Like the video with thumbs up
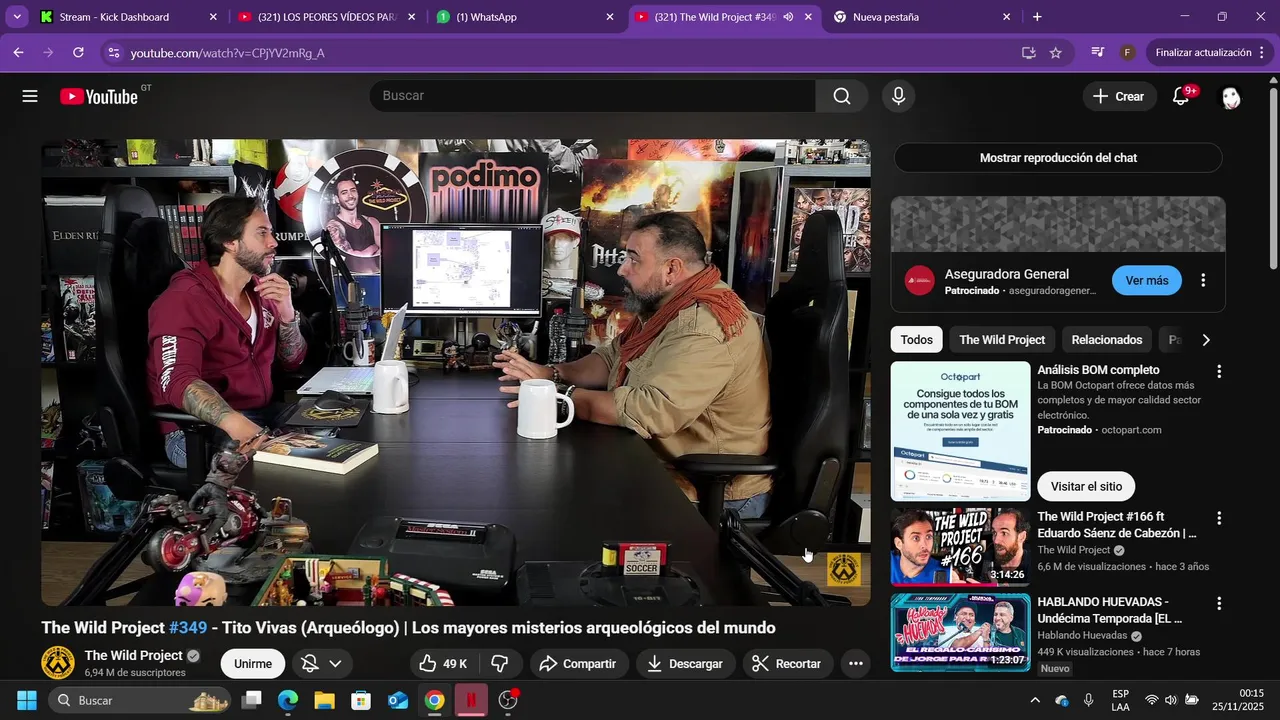This screenshot has width=1280, height=720. click(443, 664)
